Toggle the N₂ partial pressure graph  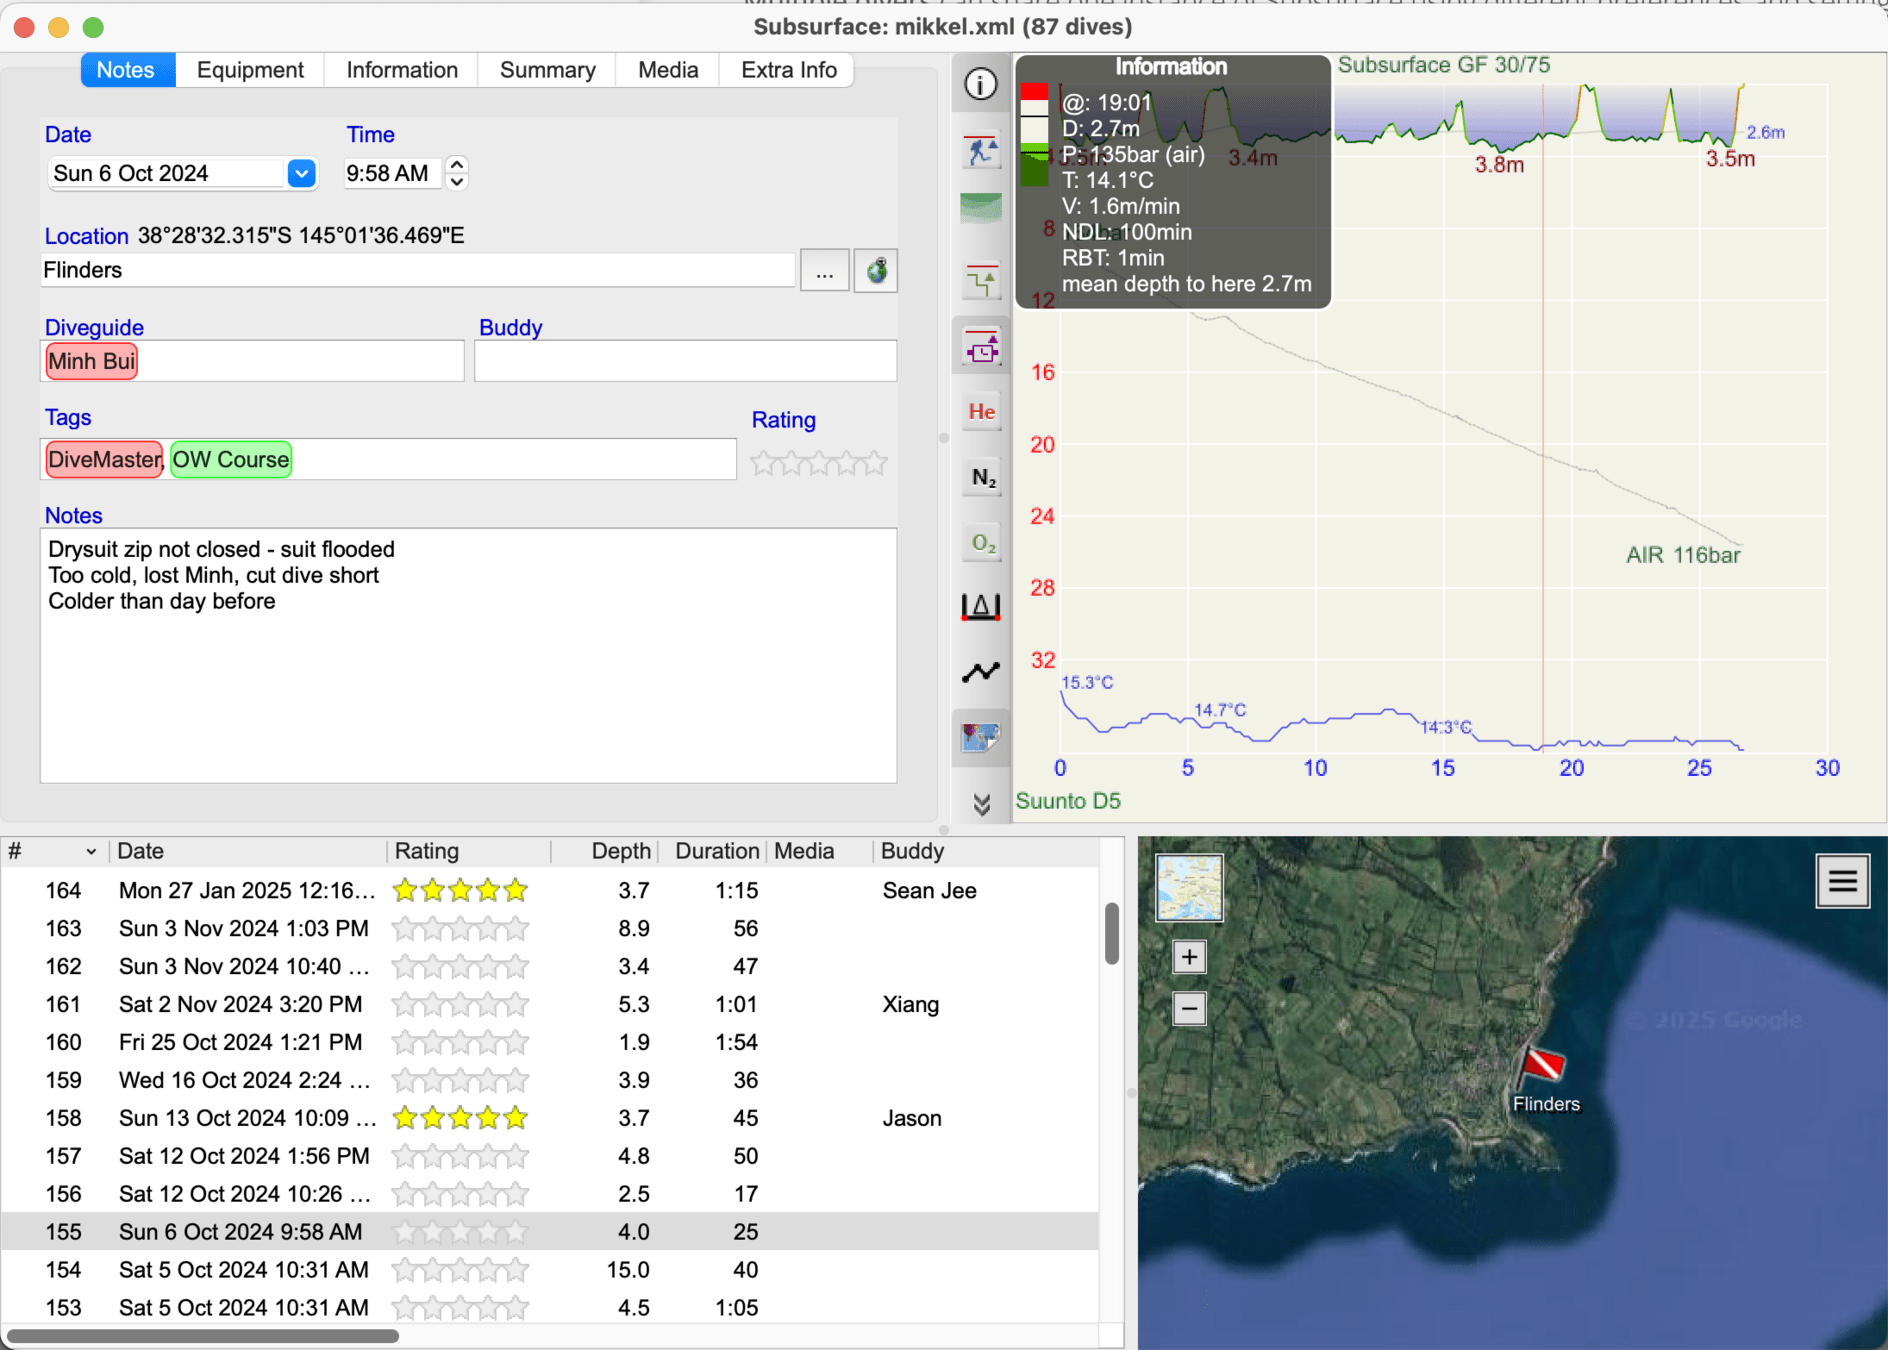tap(981, 478)
